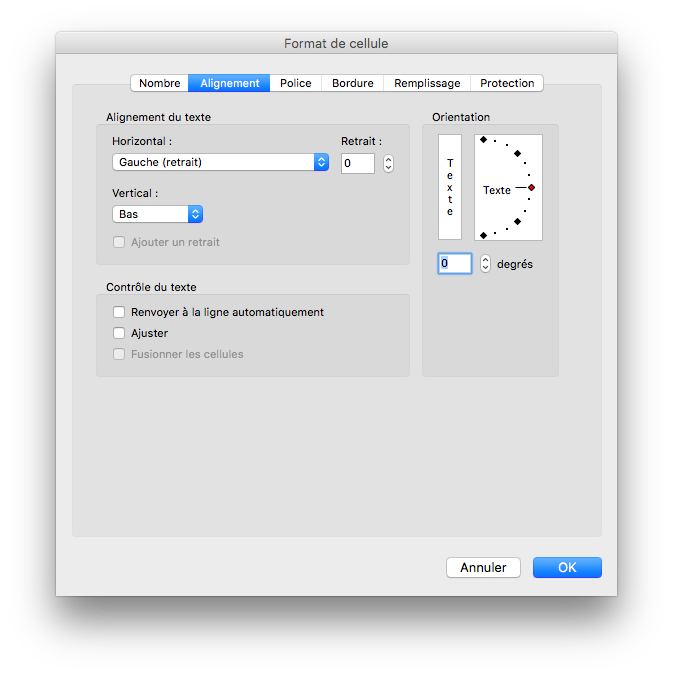The image size is (673, 676).
Task: Go to the Bordure tab
Action: click(353, 83)
